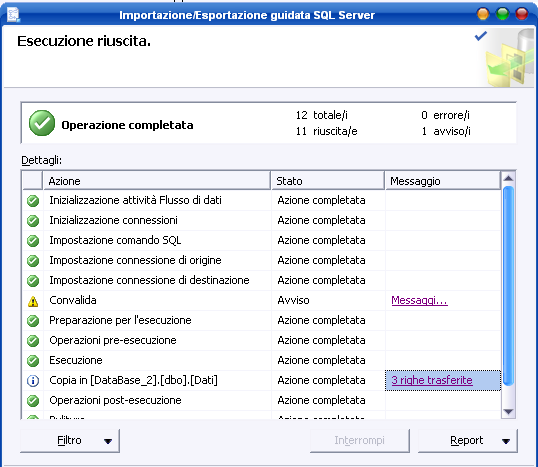This screenshot has width=538, height=467.
Task: Click the wizard document icon in title bar
Action: point(13,15)
